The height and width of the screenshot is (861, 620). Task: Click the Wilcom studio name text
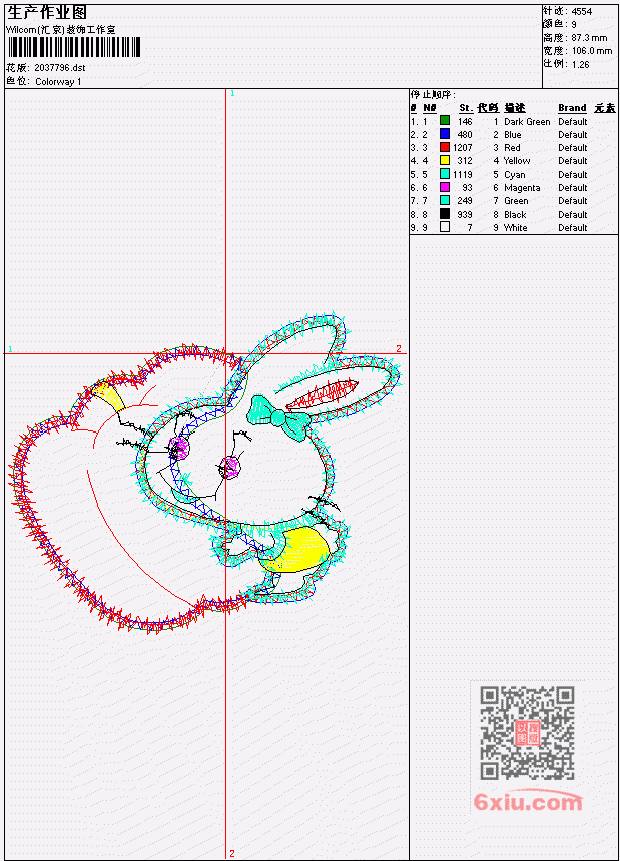61,30
